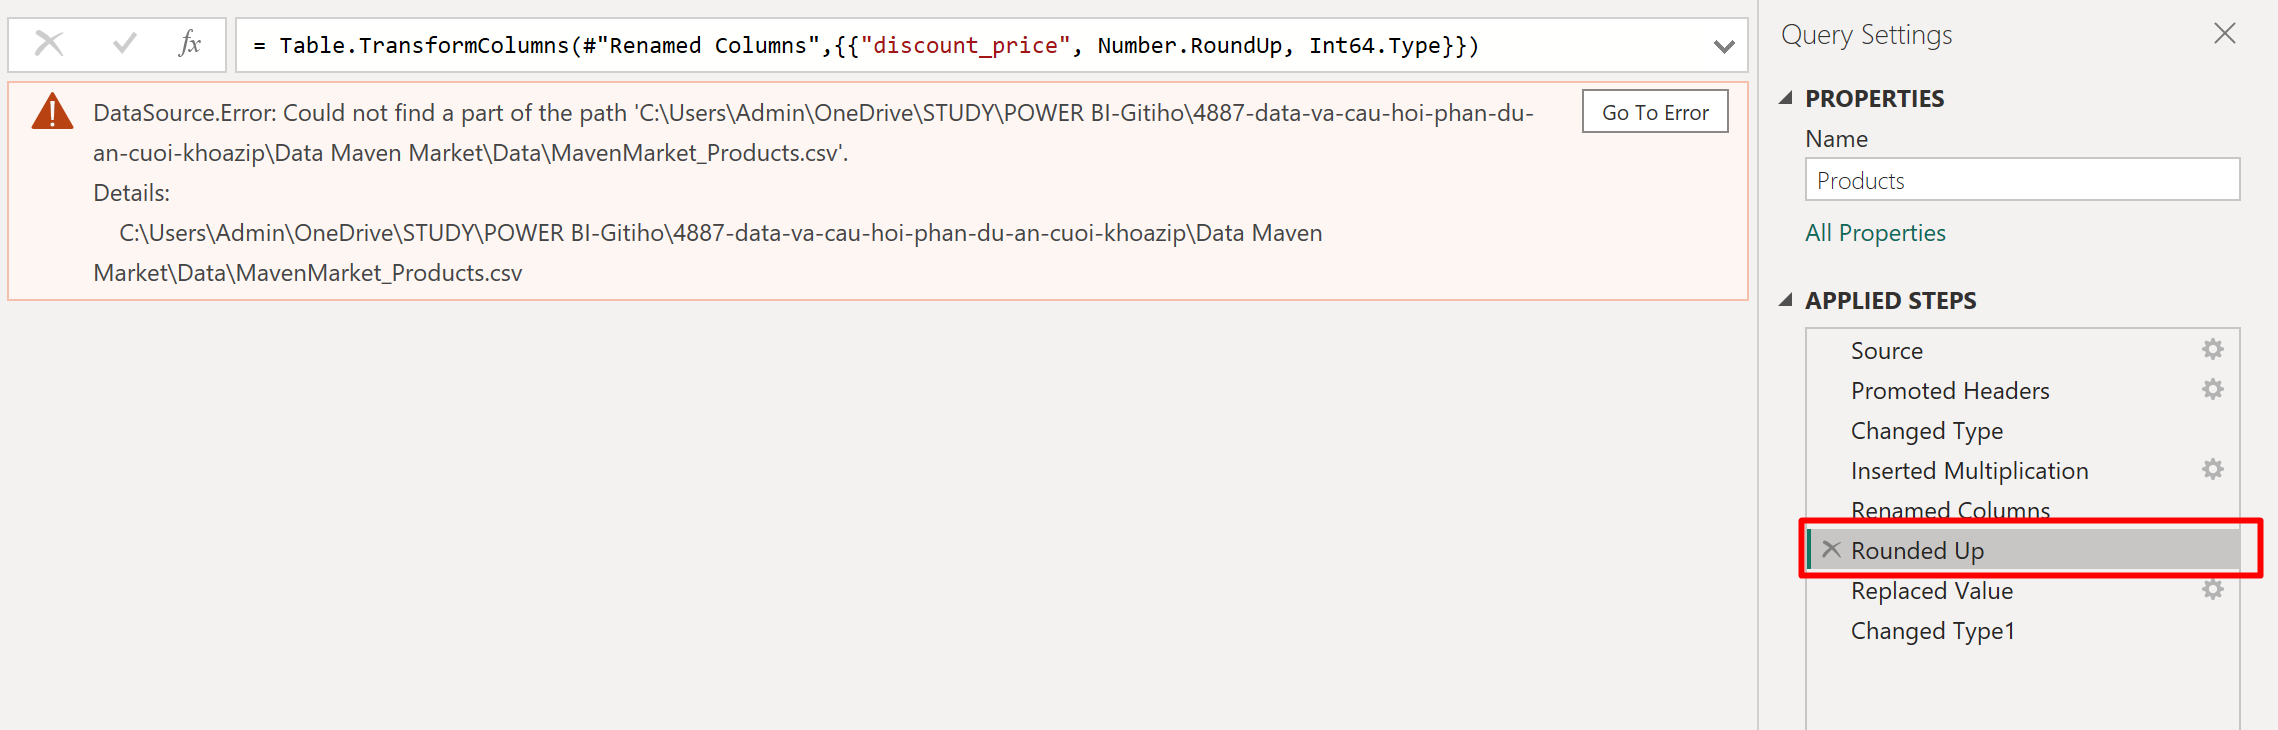Open the fx insert step button
Image resolution: width=2278 pixels, height=730 pixels.
(x=189, y=44)
